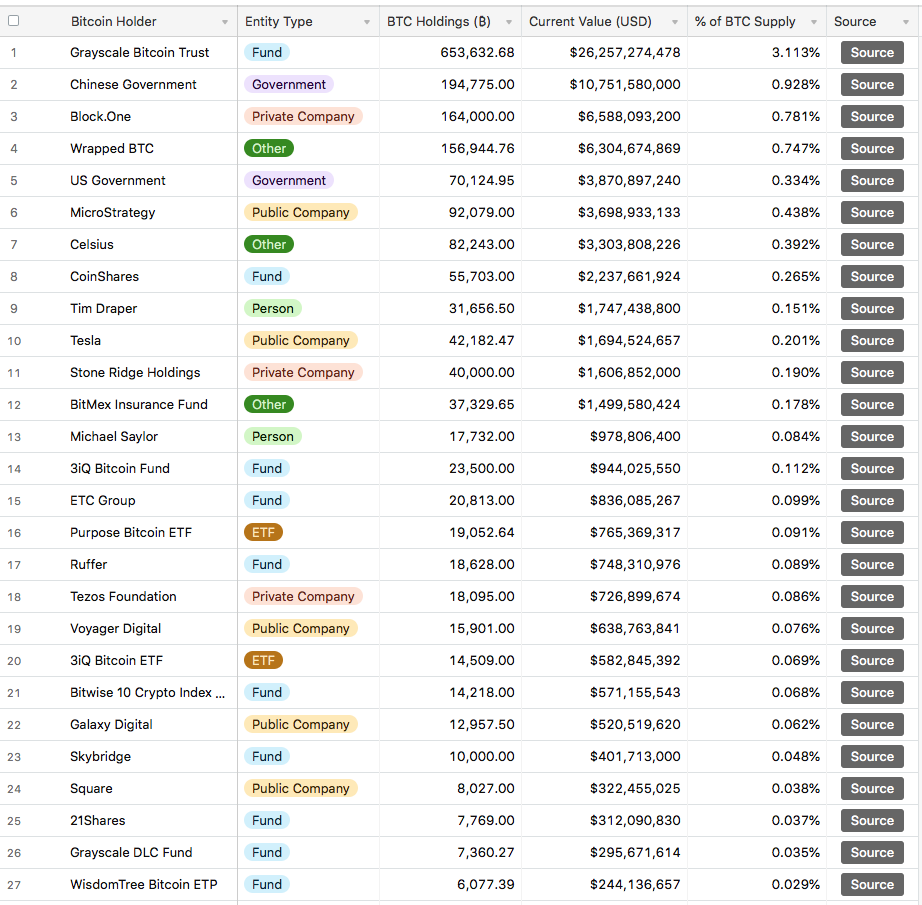Click supply percentage 0.781%
This screenshot has height=905, width=922.
click(x=796, y=116)
